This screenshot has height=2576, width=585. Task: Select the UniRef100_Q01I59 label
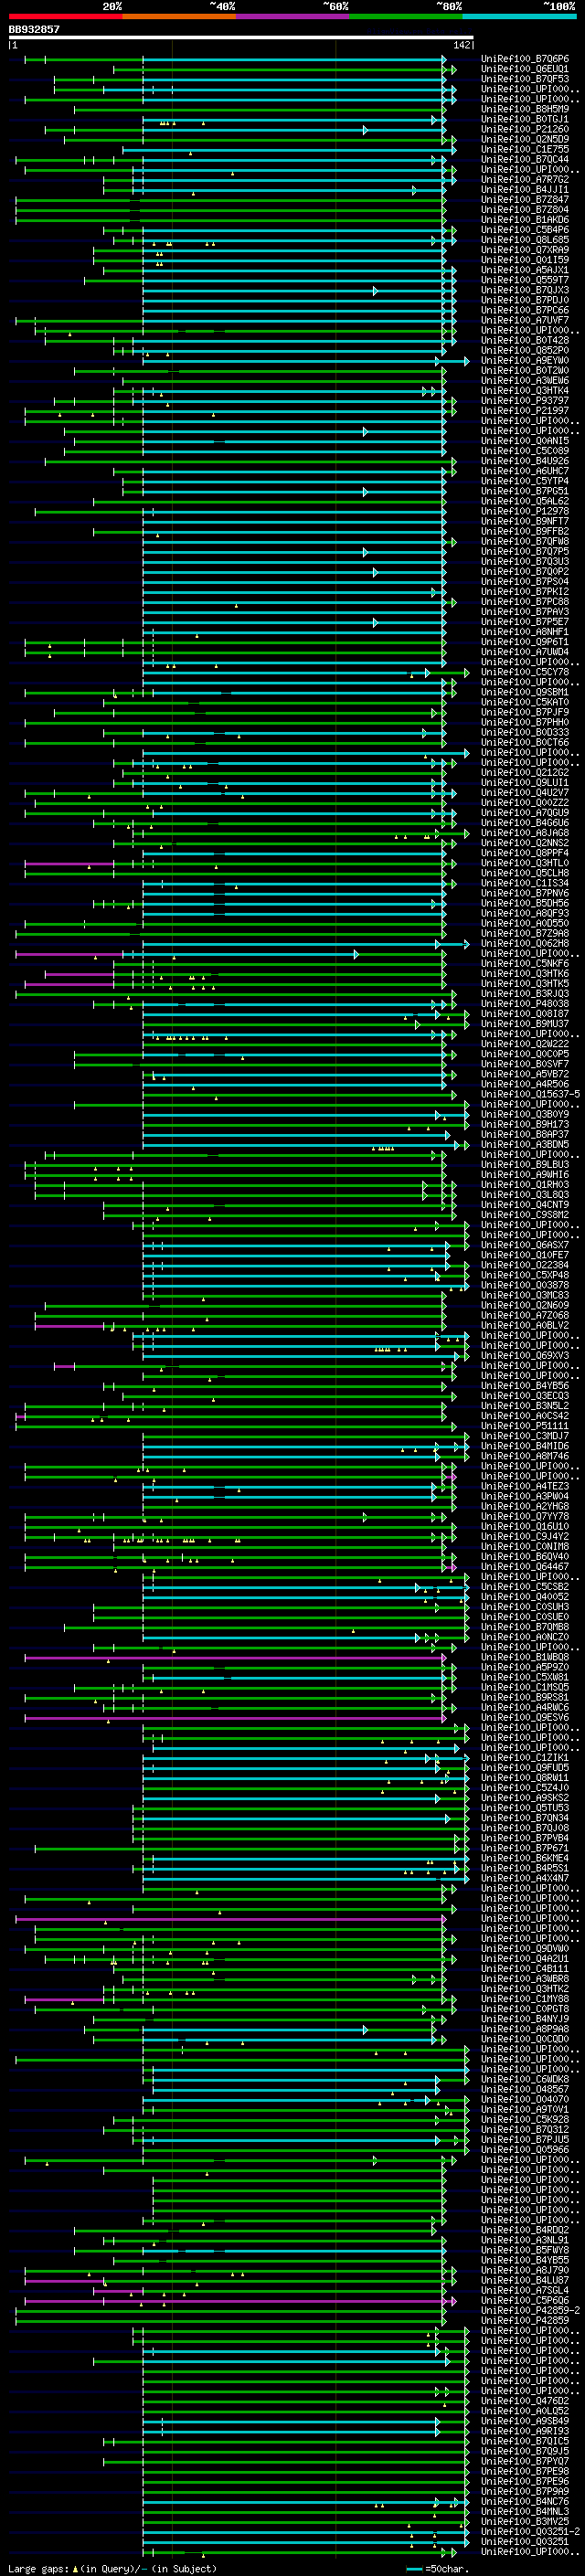pos(525,260)
